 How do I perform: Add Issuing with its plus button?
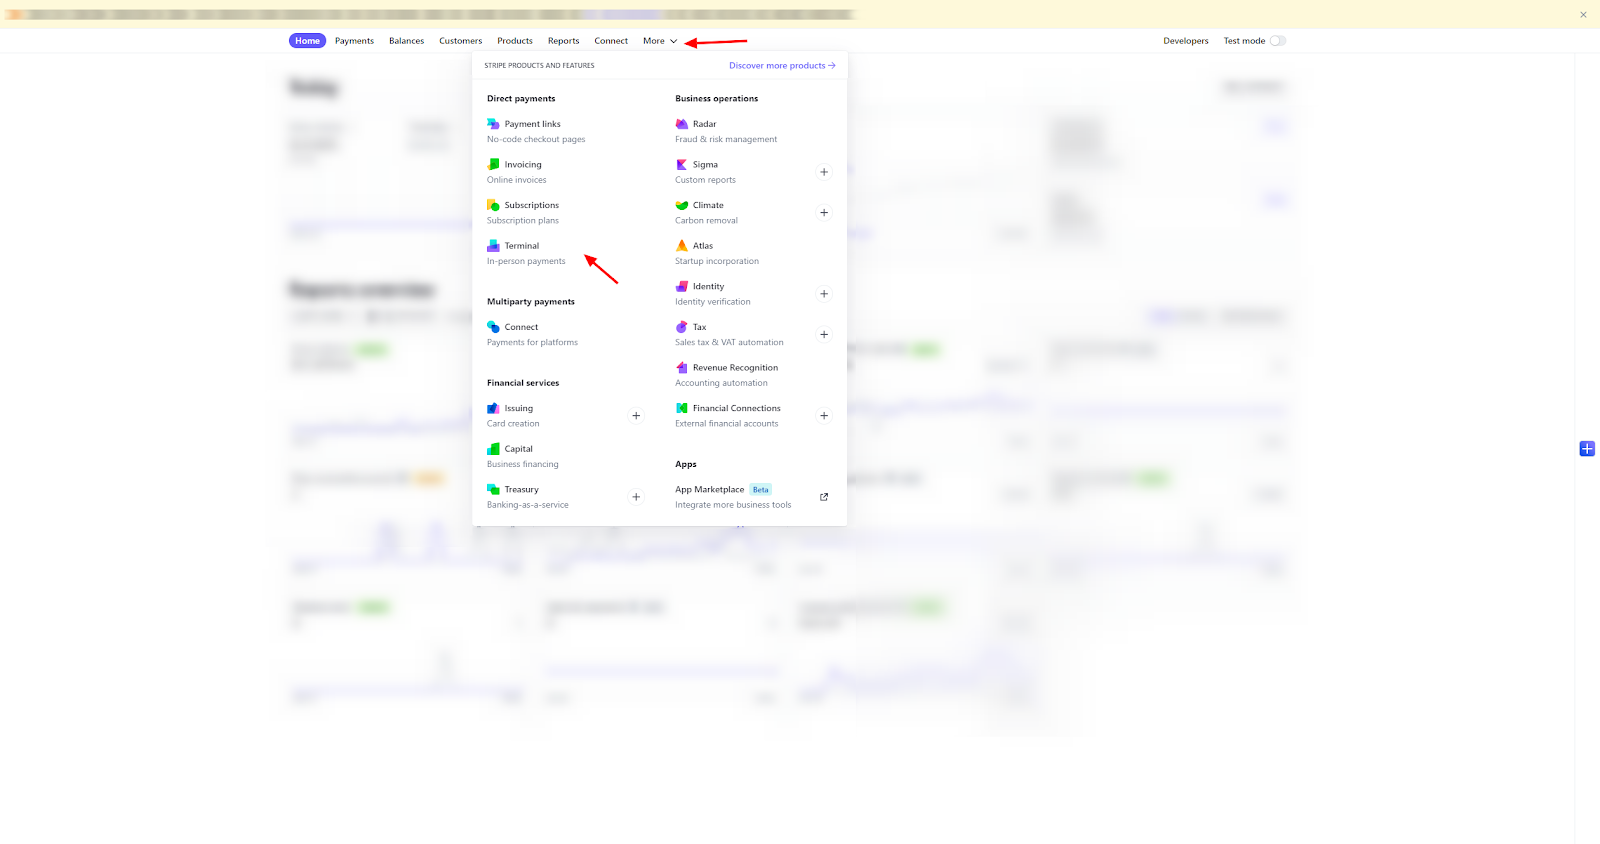636,416
